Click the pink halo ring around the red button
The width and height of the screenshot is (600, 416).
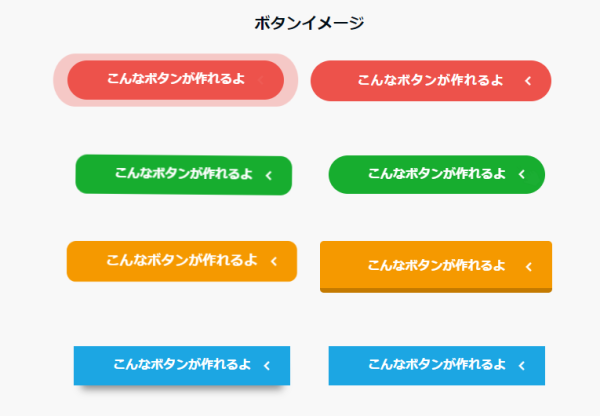pyautogui.click(x=60, y=80)
